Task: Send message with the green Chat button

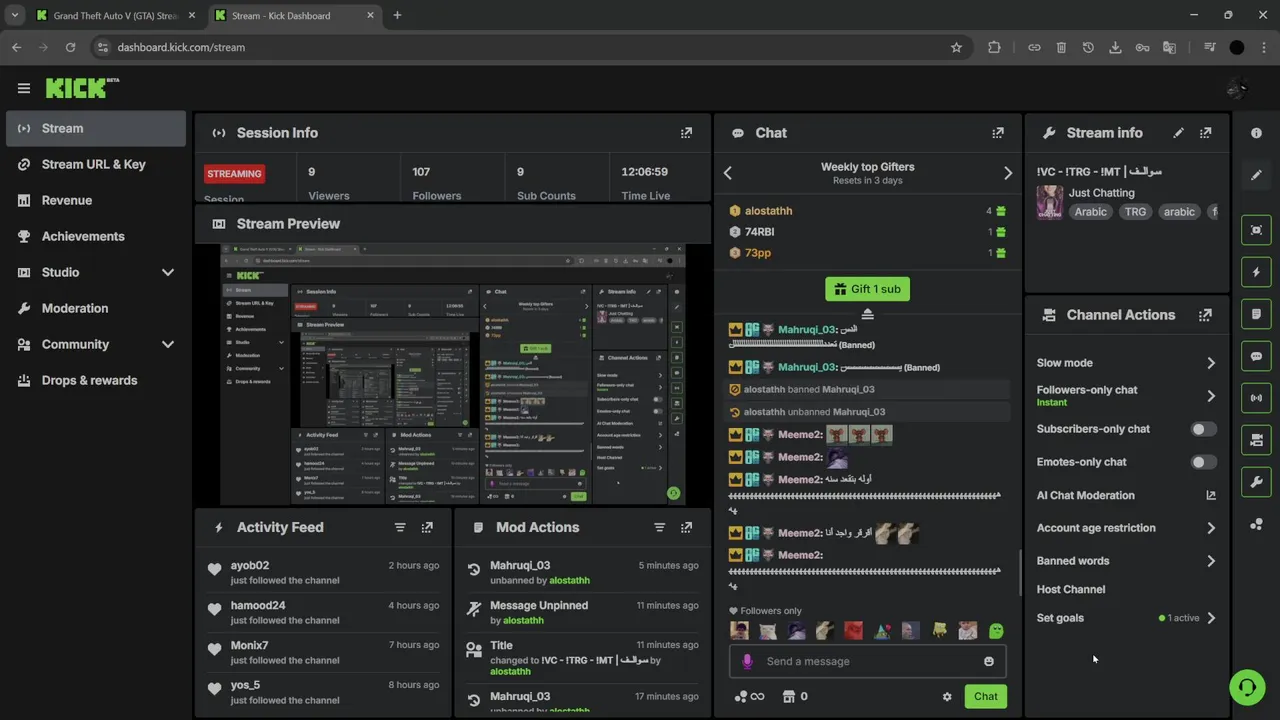Action: point(986,697)
